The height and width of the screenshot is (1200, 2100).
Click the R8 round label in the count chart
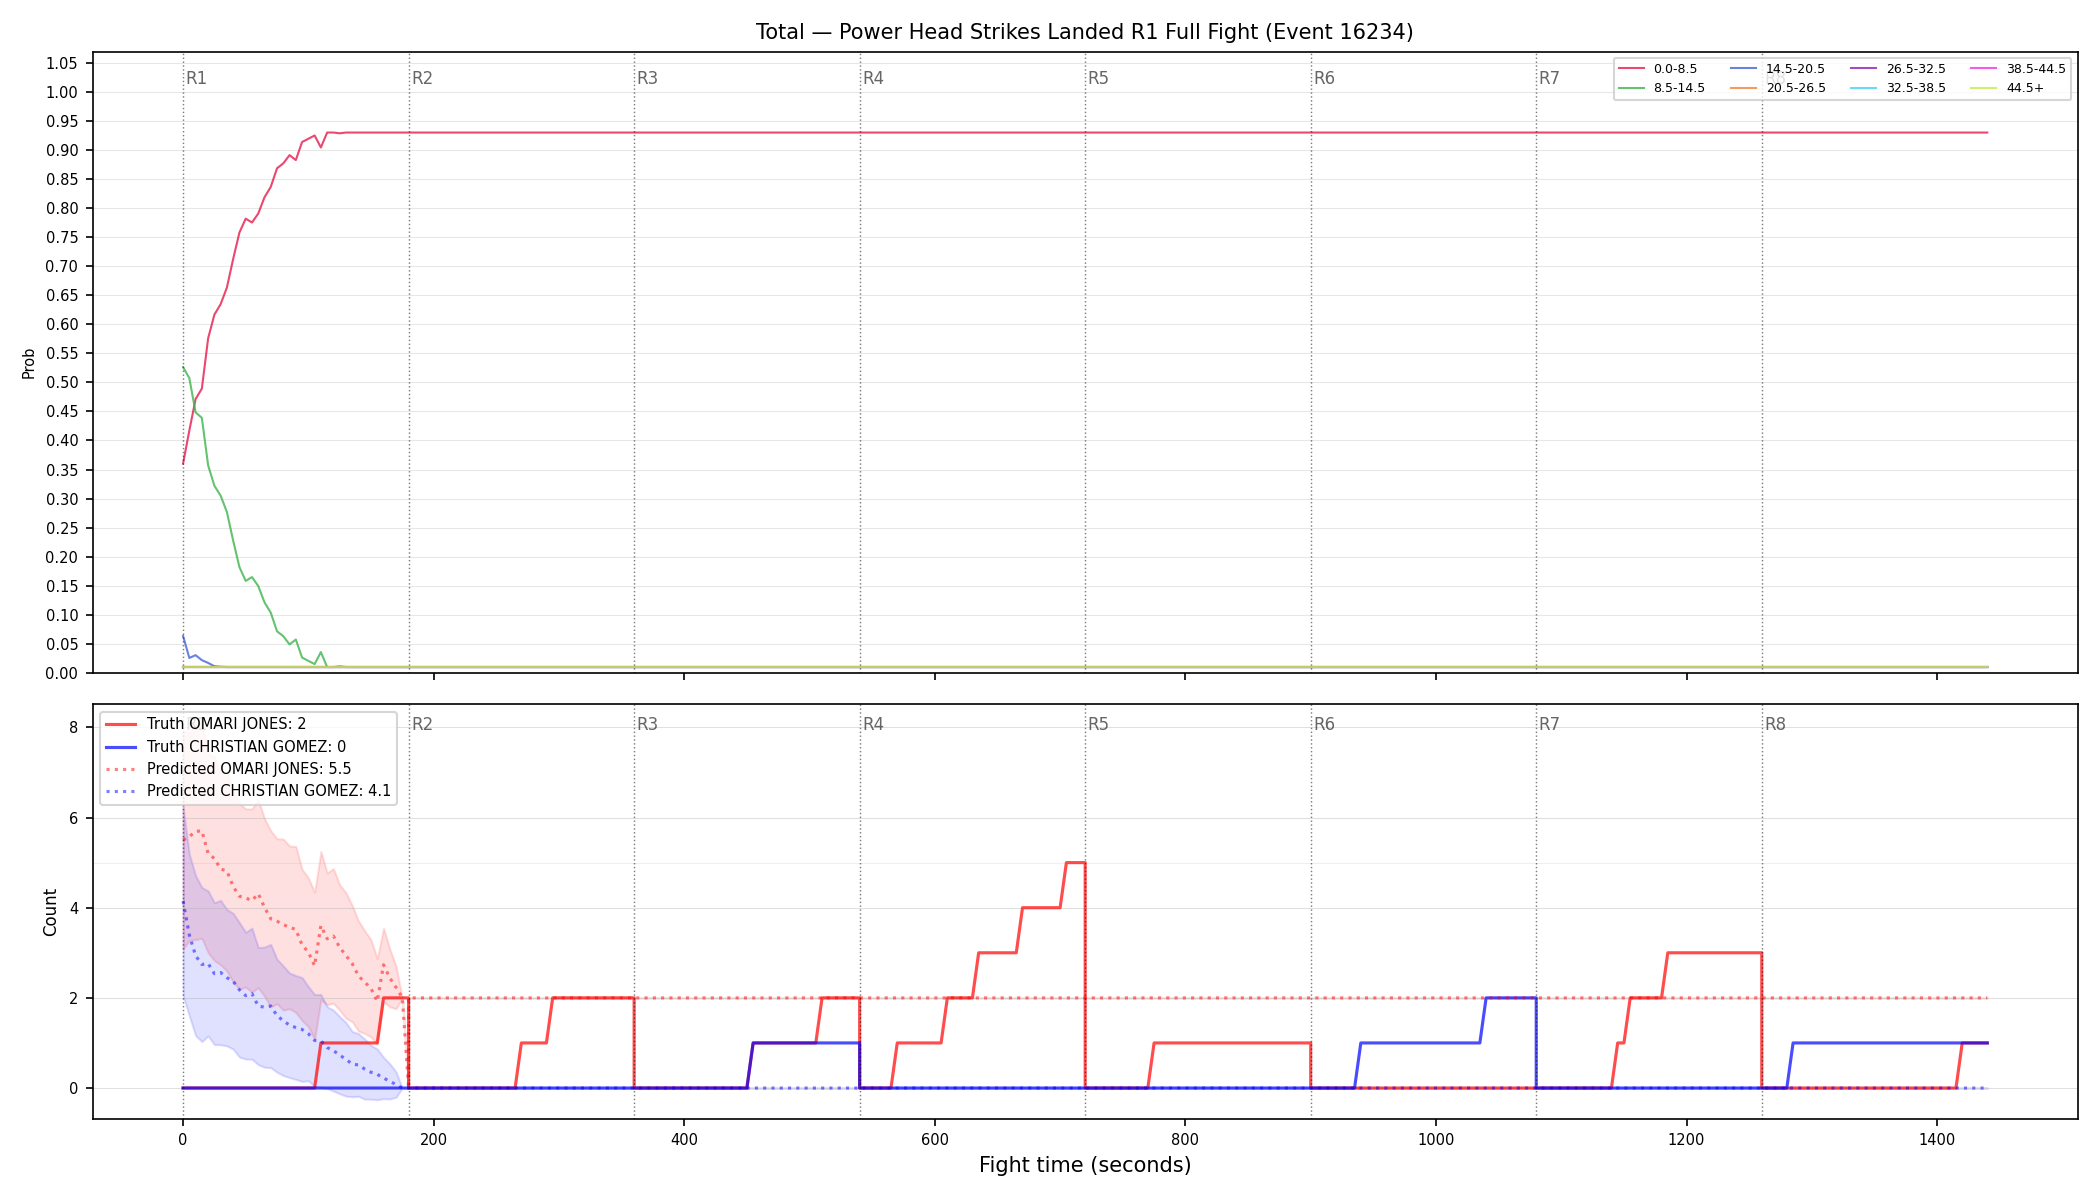tap(1775, 724)
